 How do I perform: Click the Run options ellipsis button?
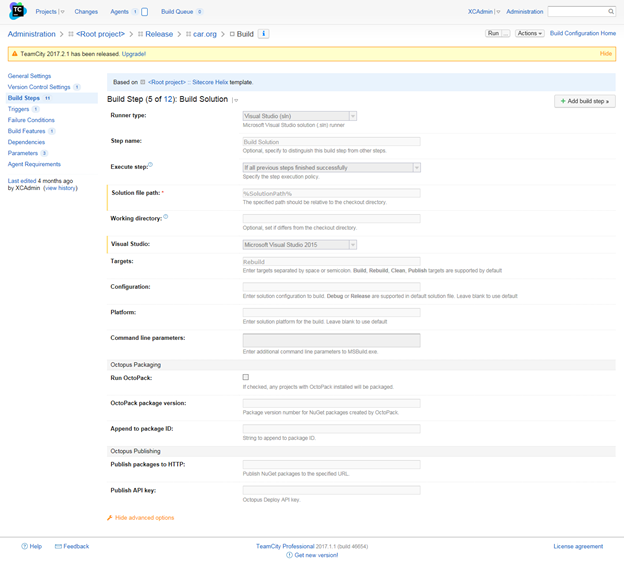(505, 33)
